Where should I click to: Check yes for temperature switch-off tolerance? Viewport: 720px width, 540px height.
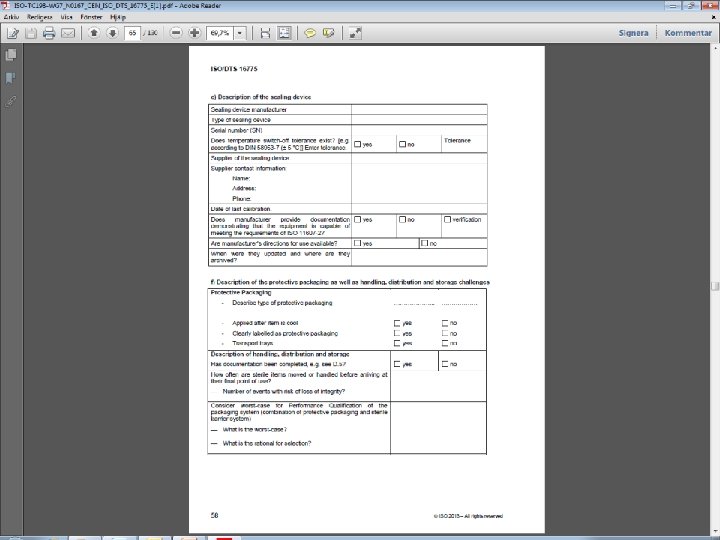point(358,144)
